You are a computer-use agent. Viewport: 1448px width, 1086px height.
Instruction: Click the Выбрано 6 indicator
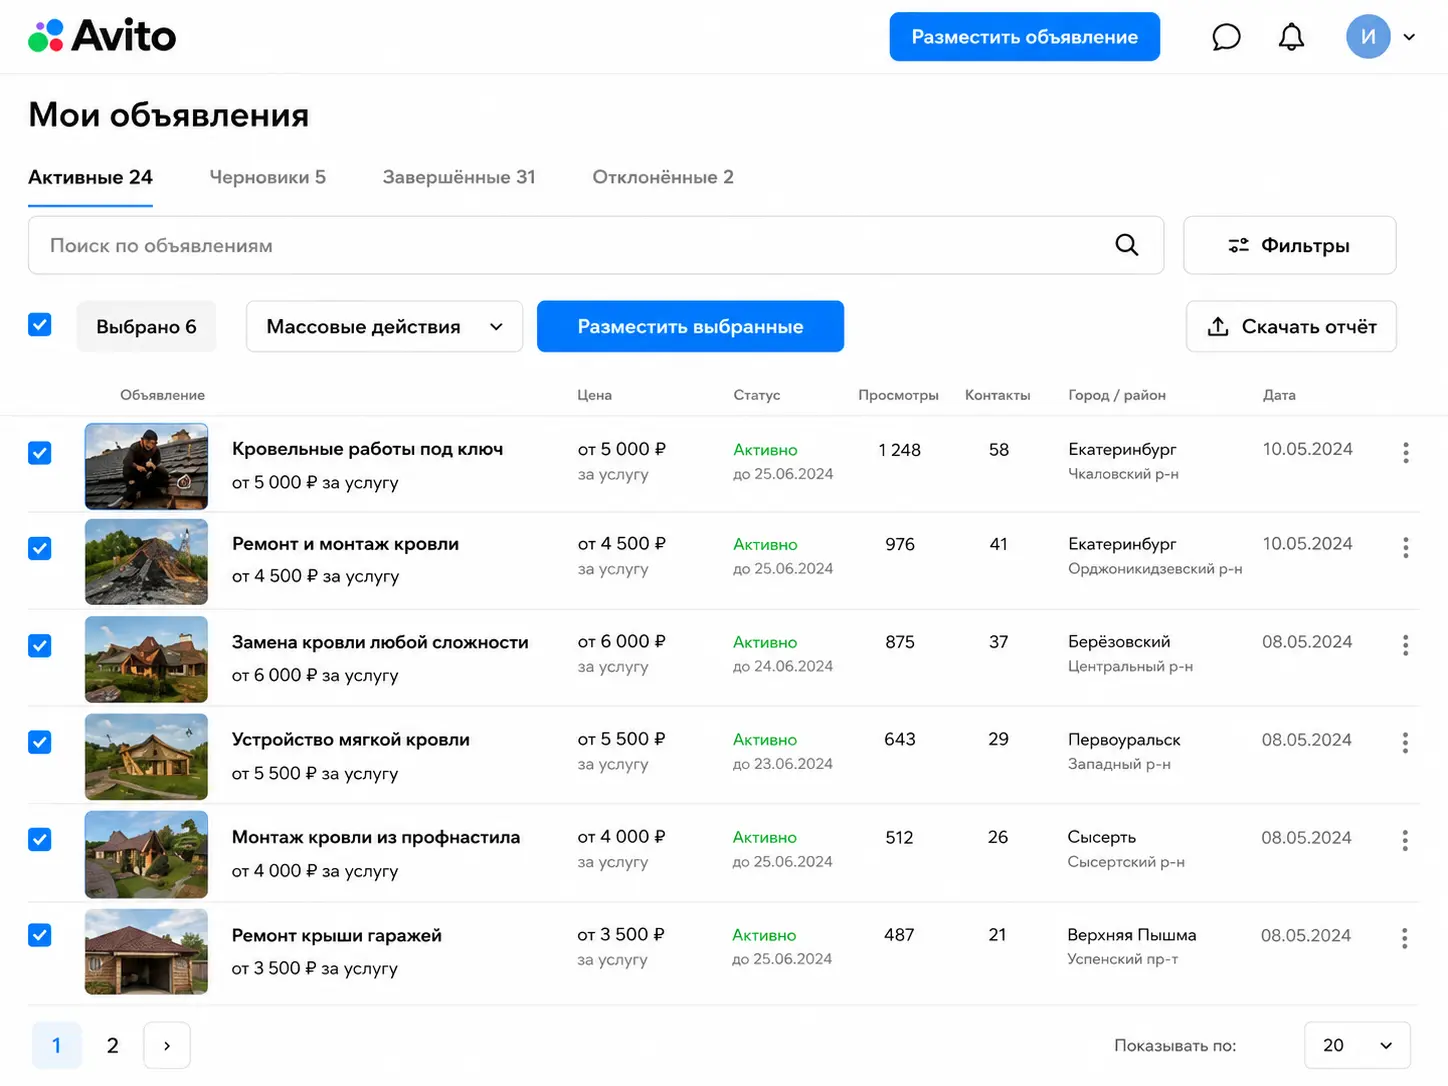point(146,327)
